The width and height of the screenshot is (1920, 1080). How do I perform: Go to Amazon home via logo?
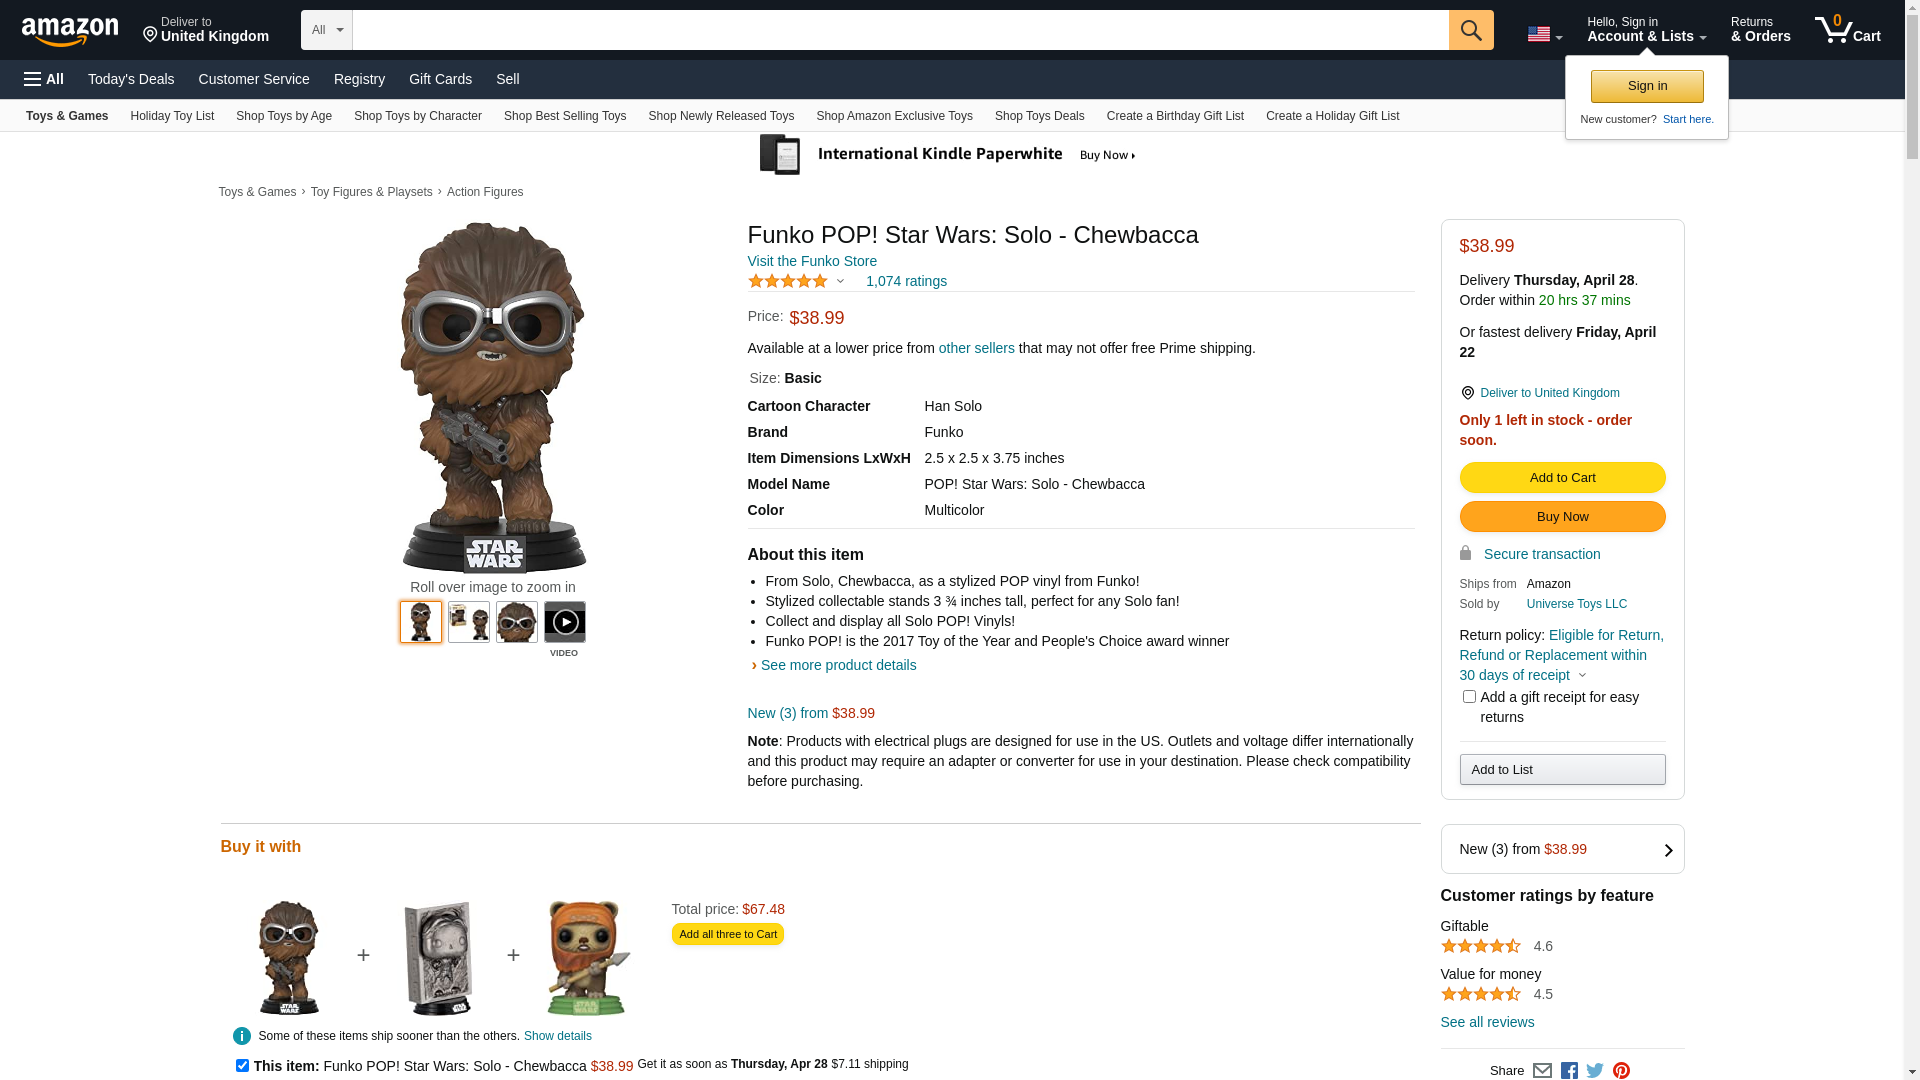(x=70, y=31)
